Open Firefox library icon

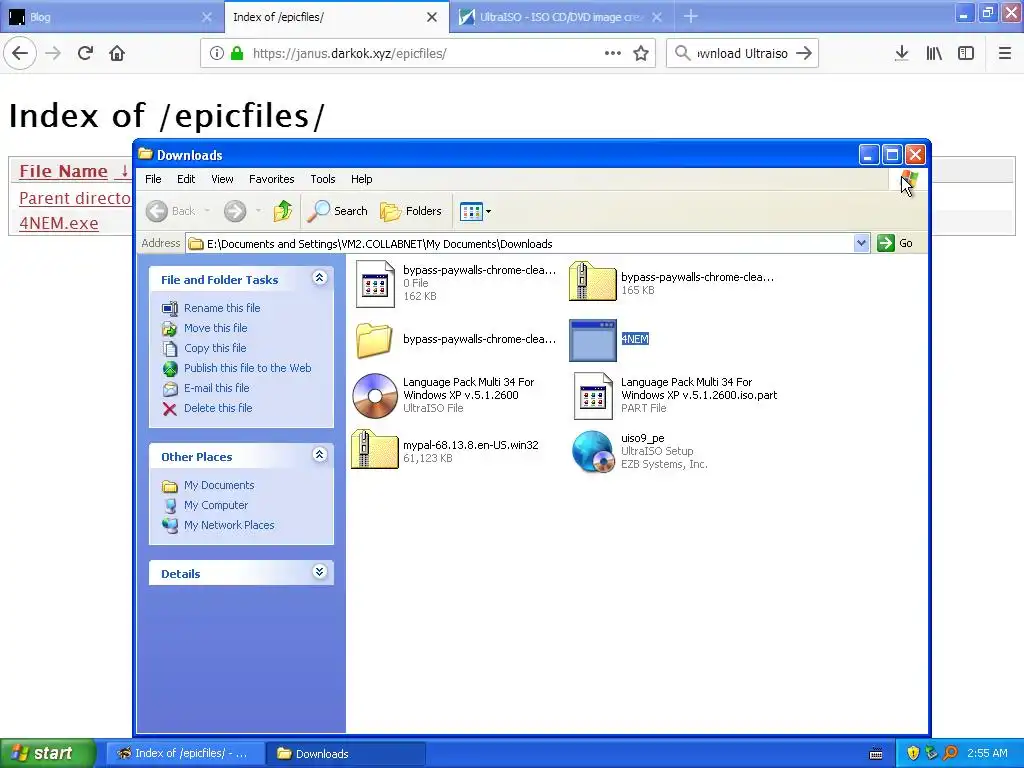[x=934, y=54]
